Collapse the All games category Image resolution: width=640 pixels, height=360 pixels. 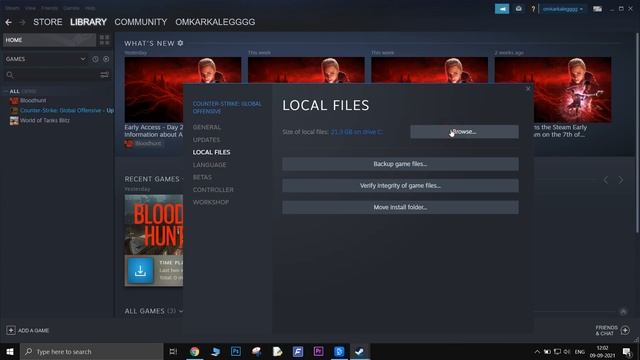(5, 91)
